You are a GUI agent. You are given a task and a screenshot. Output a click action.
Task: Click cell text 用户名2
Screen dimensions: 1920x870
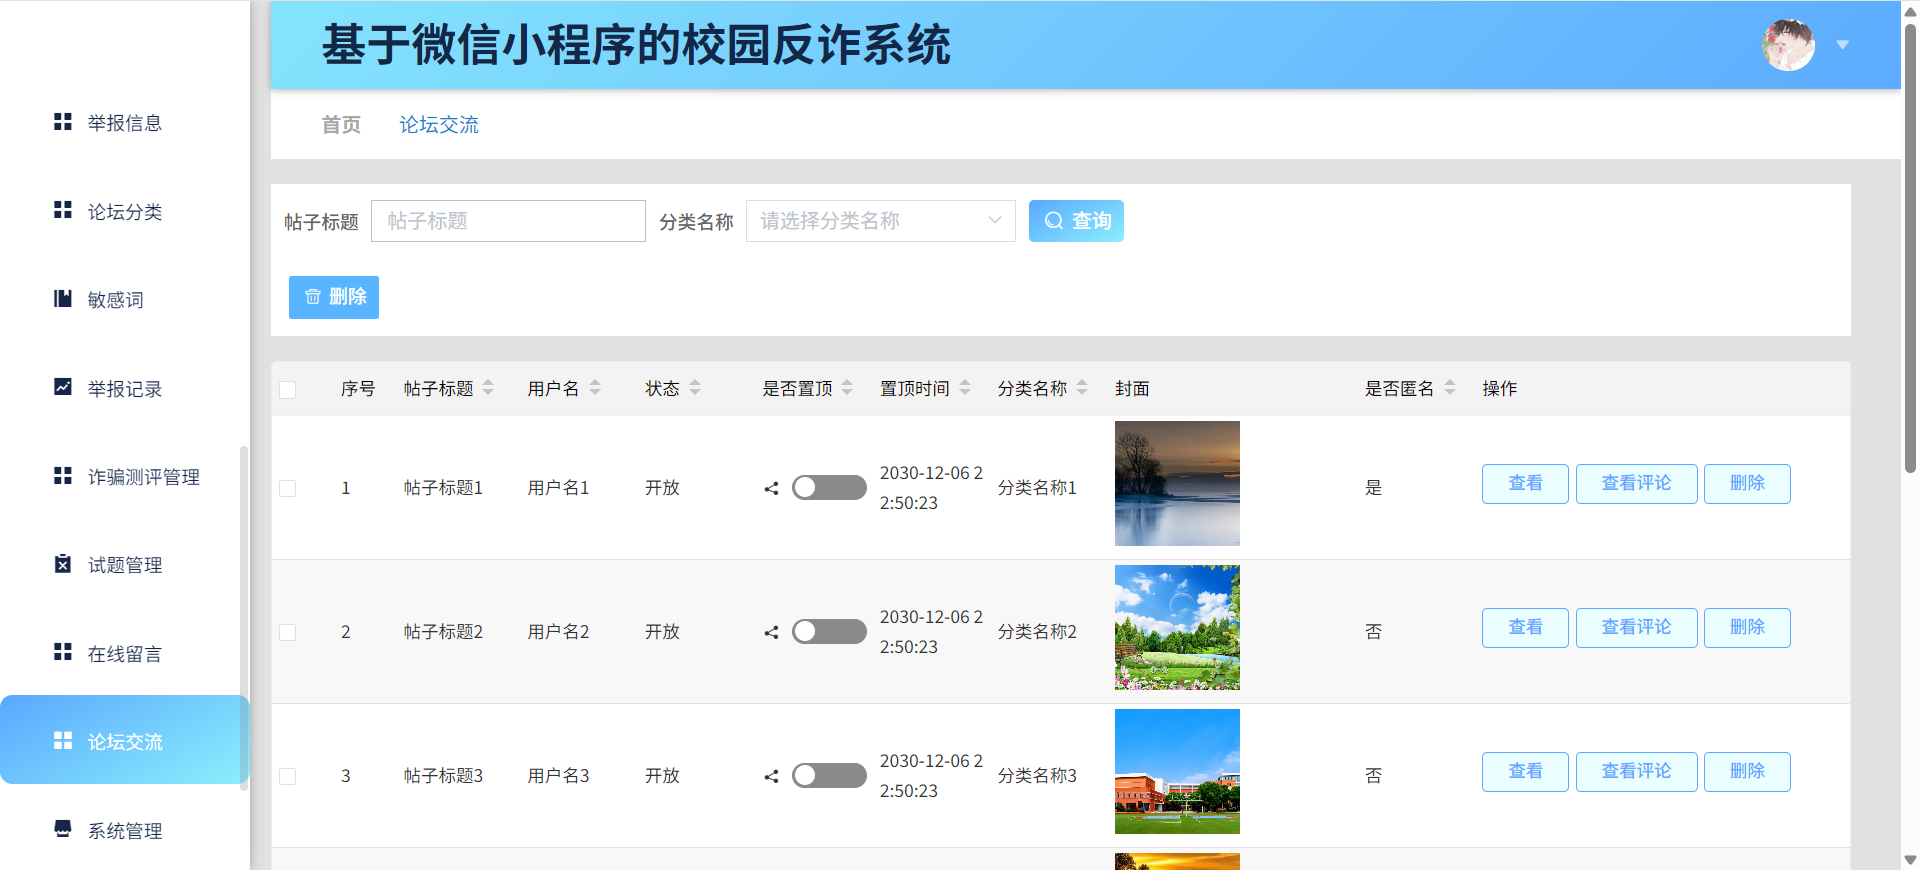coord(558,632)
